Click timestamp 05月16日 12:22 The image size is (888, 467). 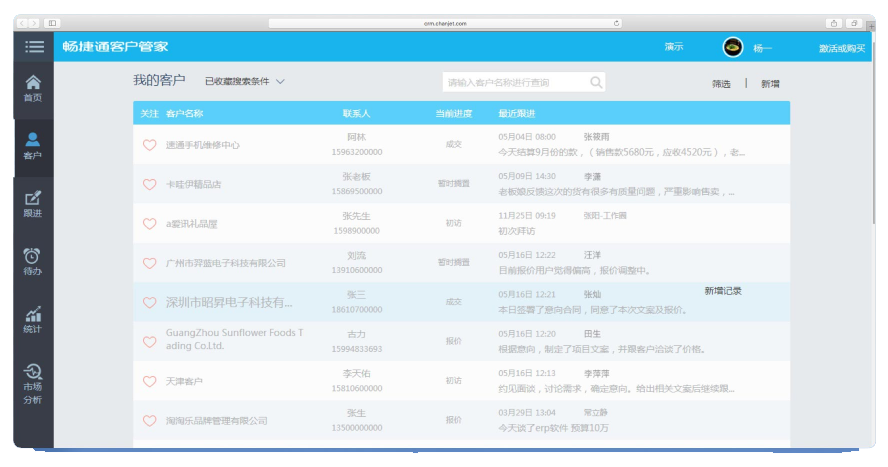tap(527, 255)
